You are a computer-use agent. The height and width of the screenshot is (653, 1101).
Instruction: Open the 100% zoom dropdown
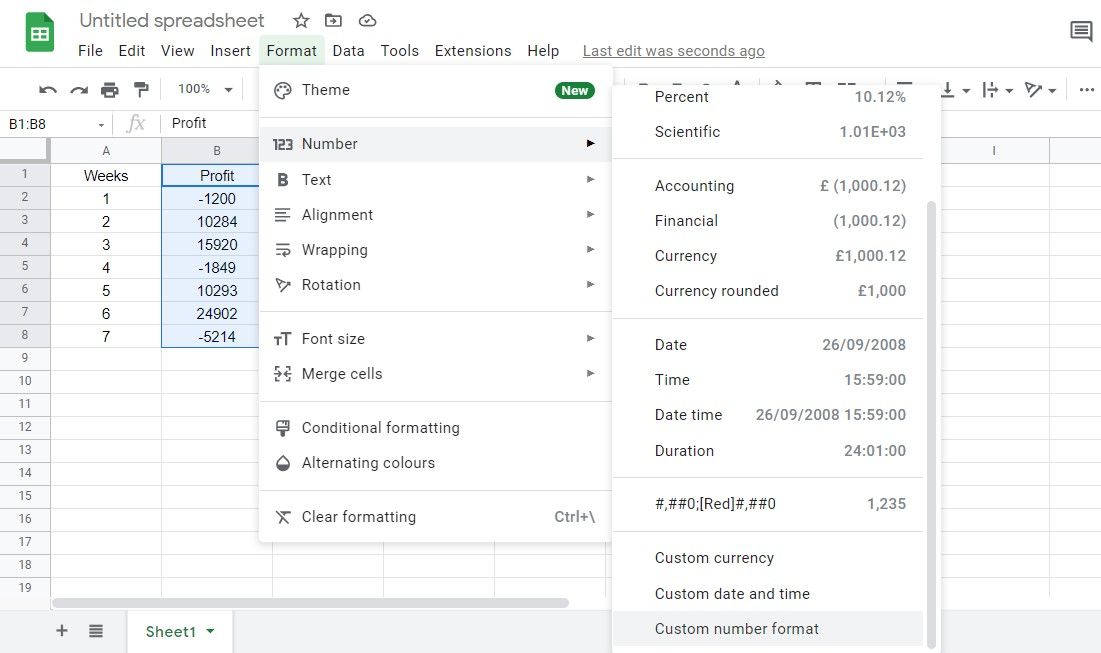pos(203,90)
